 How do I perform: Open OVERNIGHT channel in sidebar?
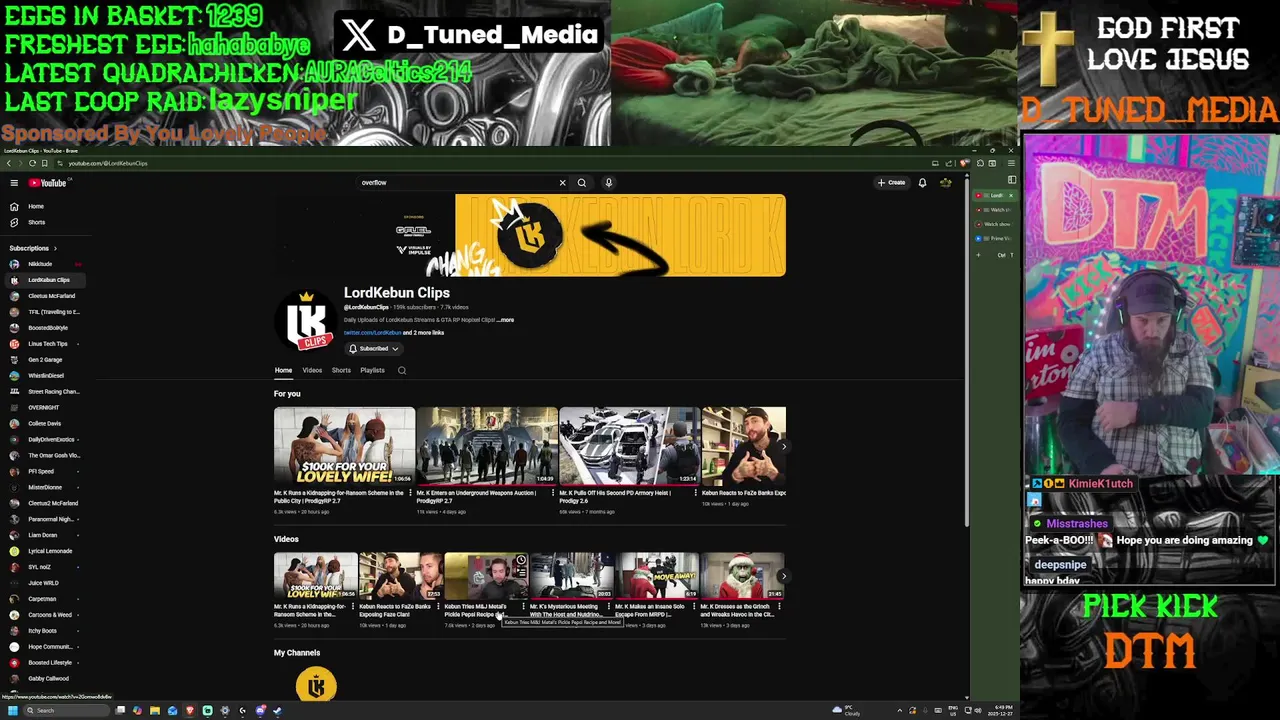point(45,408)
